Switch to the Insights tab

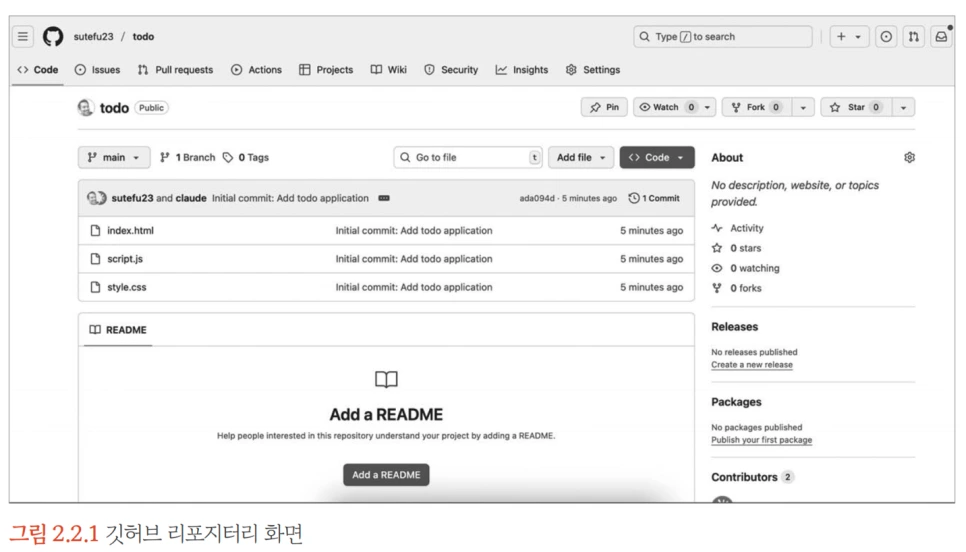[522, 70]
